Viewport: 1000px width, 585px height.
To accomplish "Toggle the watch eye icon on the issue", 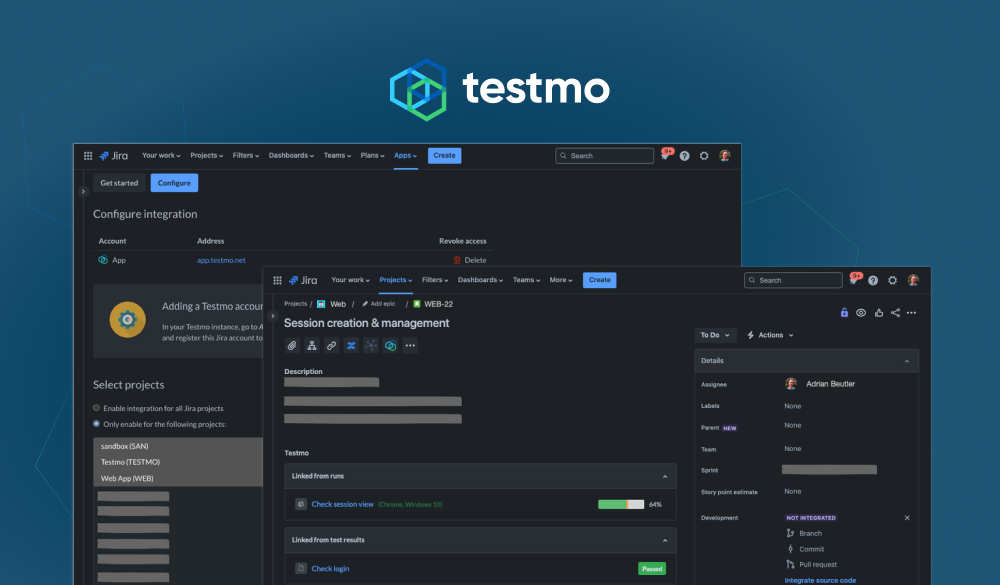I will point(861,313).
